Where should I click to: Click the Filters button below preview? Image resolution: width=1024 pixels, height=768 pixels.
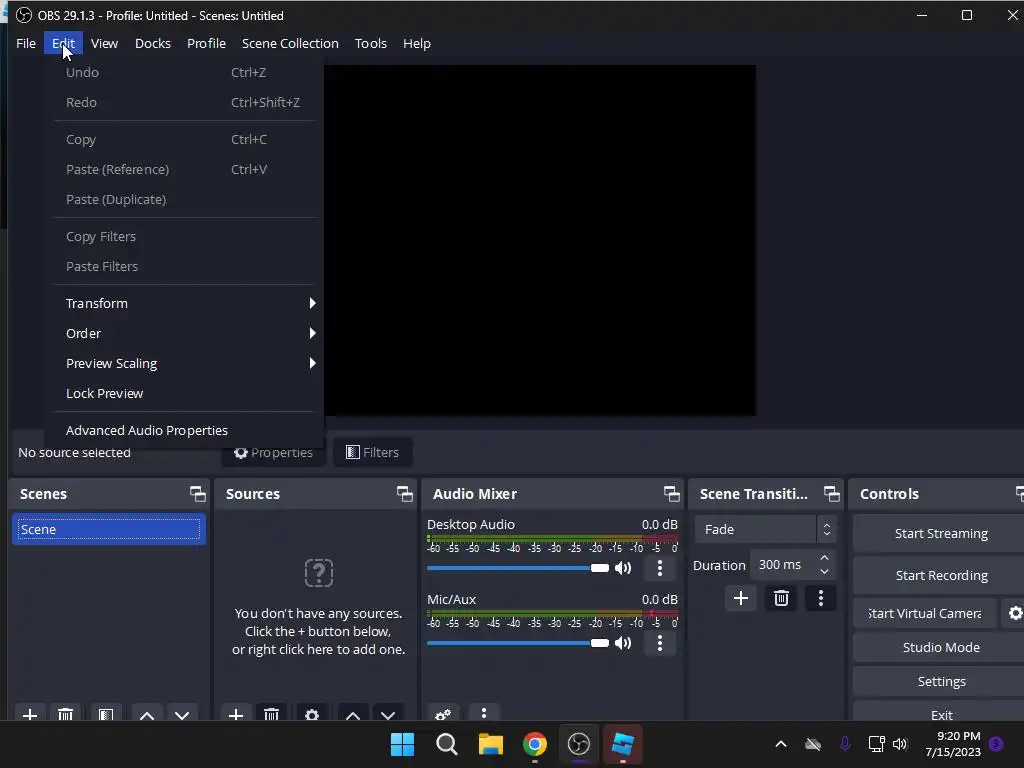tap(372, 452)
